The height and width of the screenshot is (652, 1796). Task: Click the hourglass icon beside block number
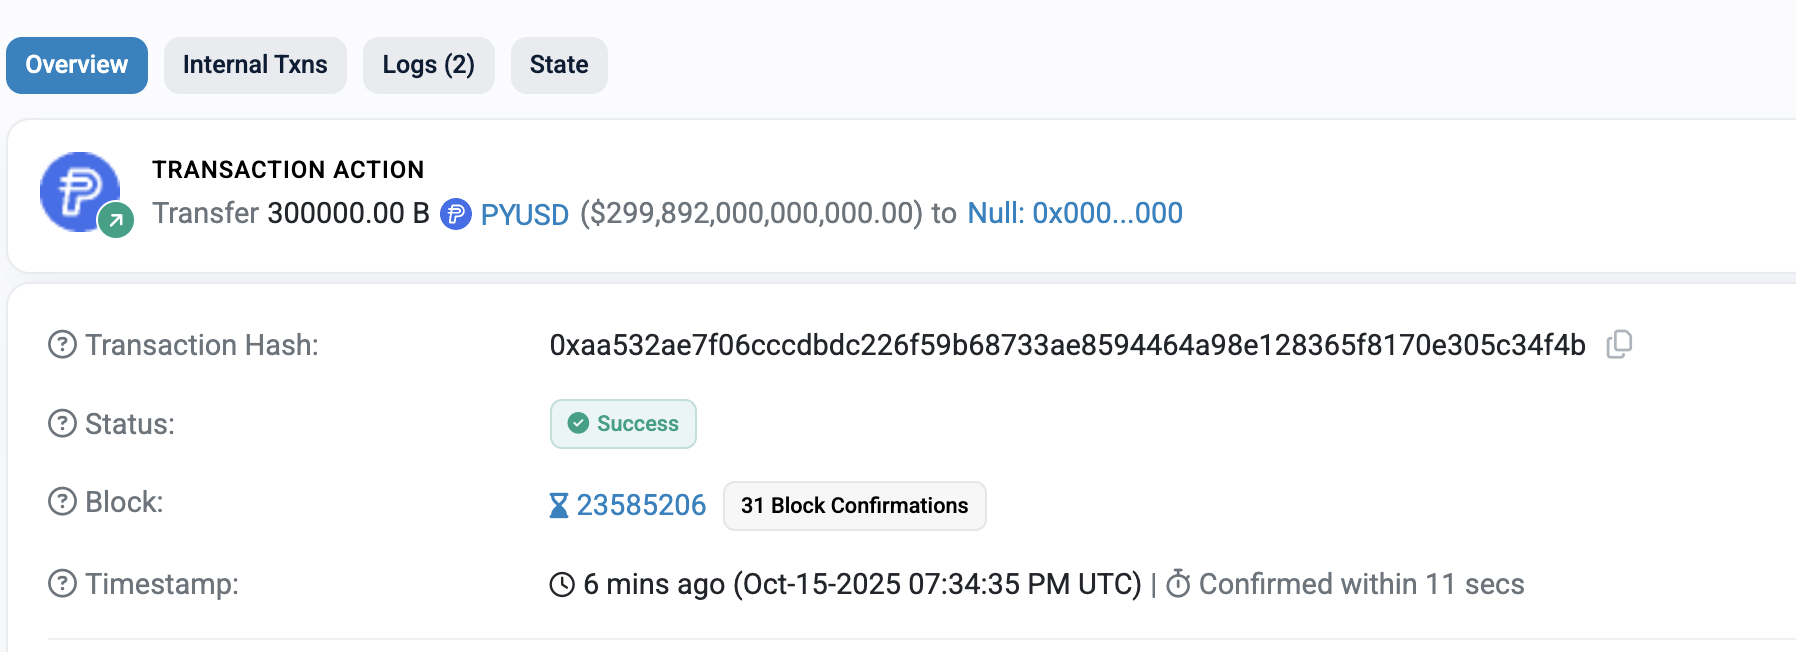(559, 506)
